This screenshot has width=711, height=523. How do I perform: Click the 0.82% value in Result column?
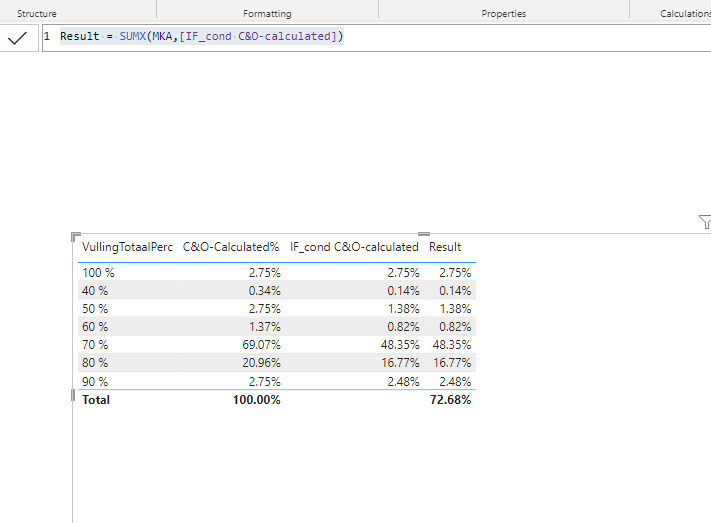[455, 327]
